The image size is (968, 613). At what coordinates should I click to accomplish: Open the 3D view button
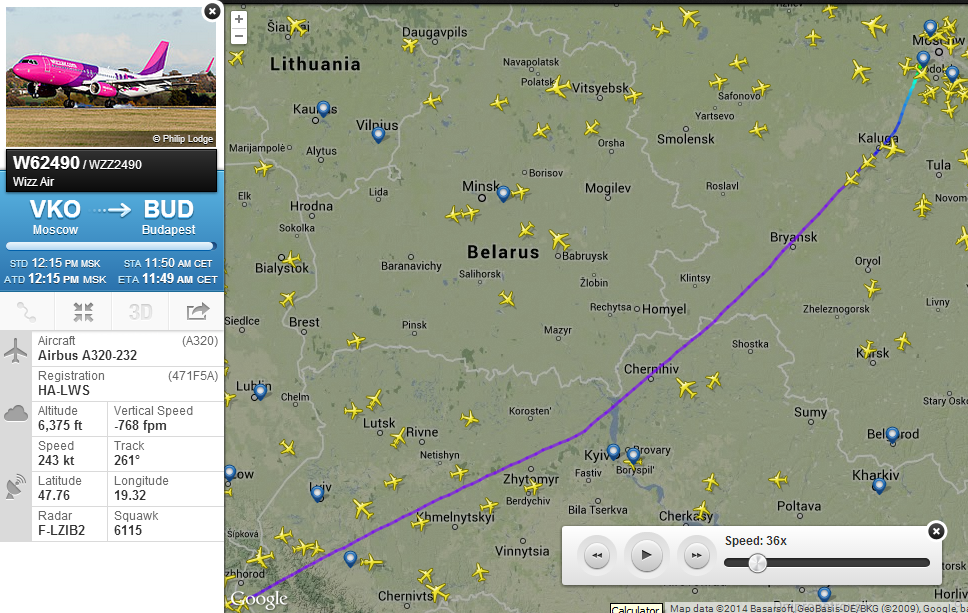point(140,312)
